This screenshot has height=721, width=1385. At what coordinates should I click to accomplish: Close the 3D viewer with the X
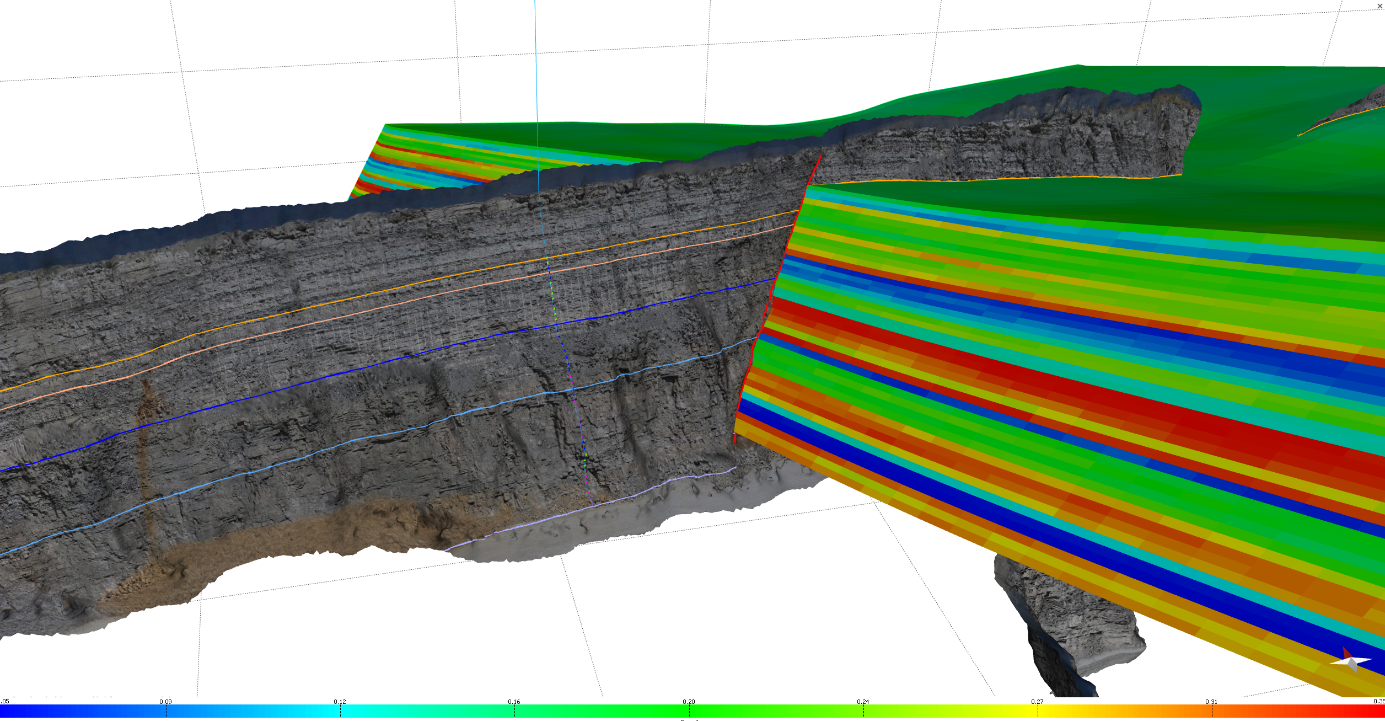click(x=1379, y=6)
